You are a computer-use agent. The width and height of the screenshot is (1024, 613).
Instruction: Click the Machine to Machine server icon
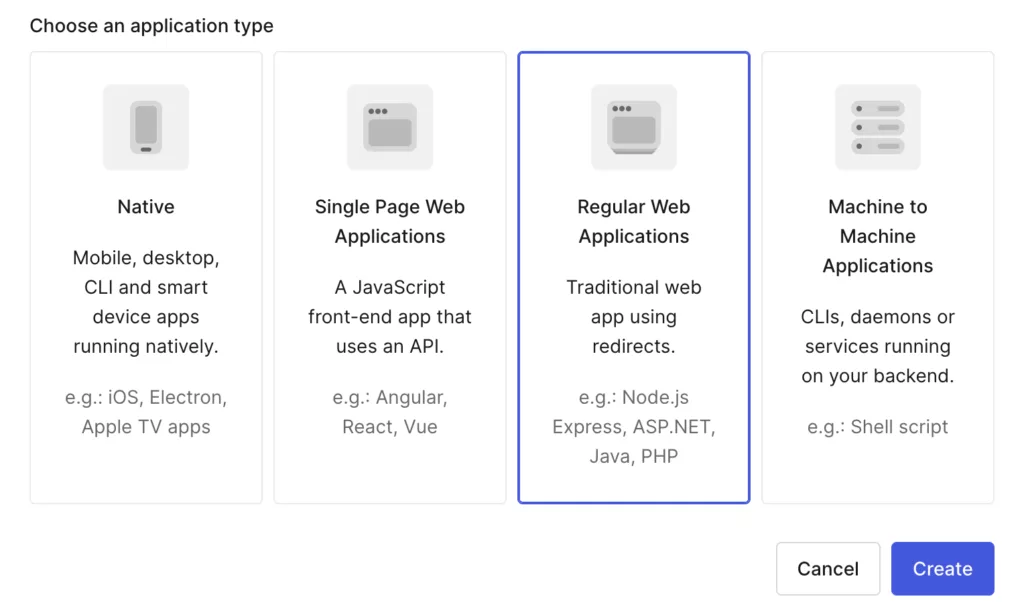point(878,127)
